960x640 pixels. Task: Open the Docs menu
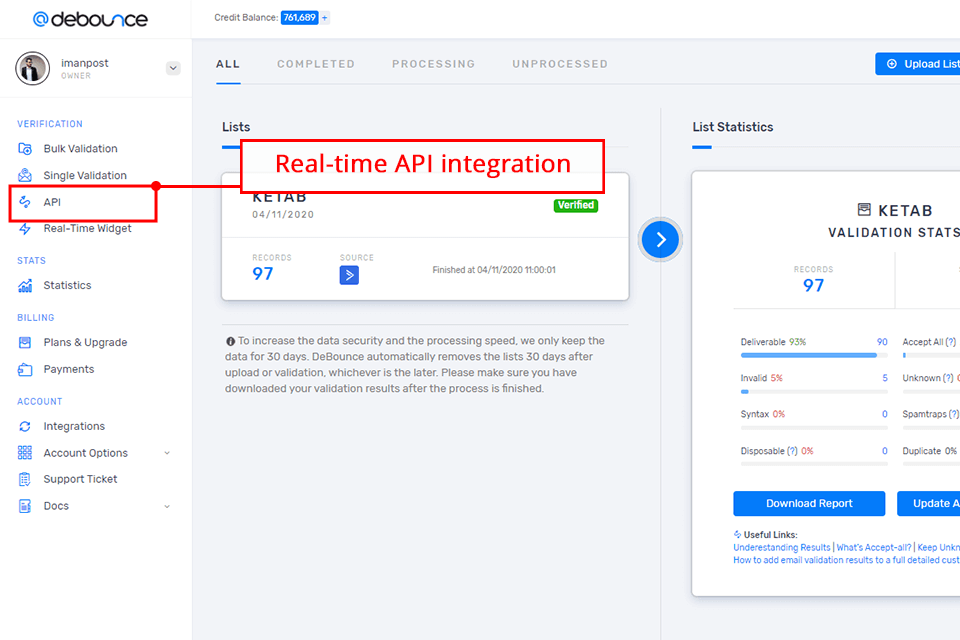(56, 506)
